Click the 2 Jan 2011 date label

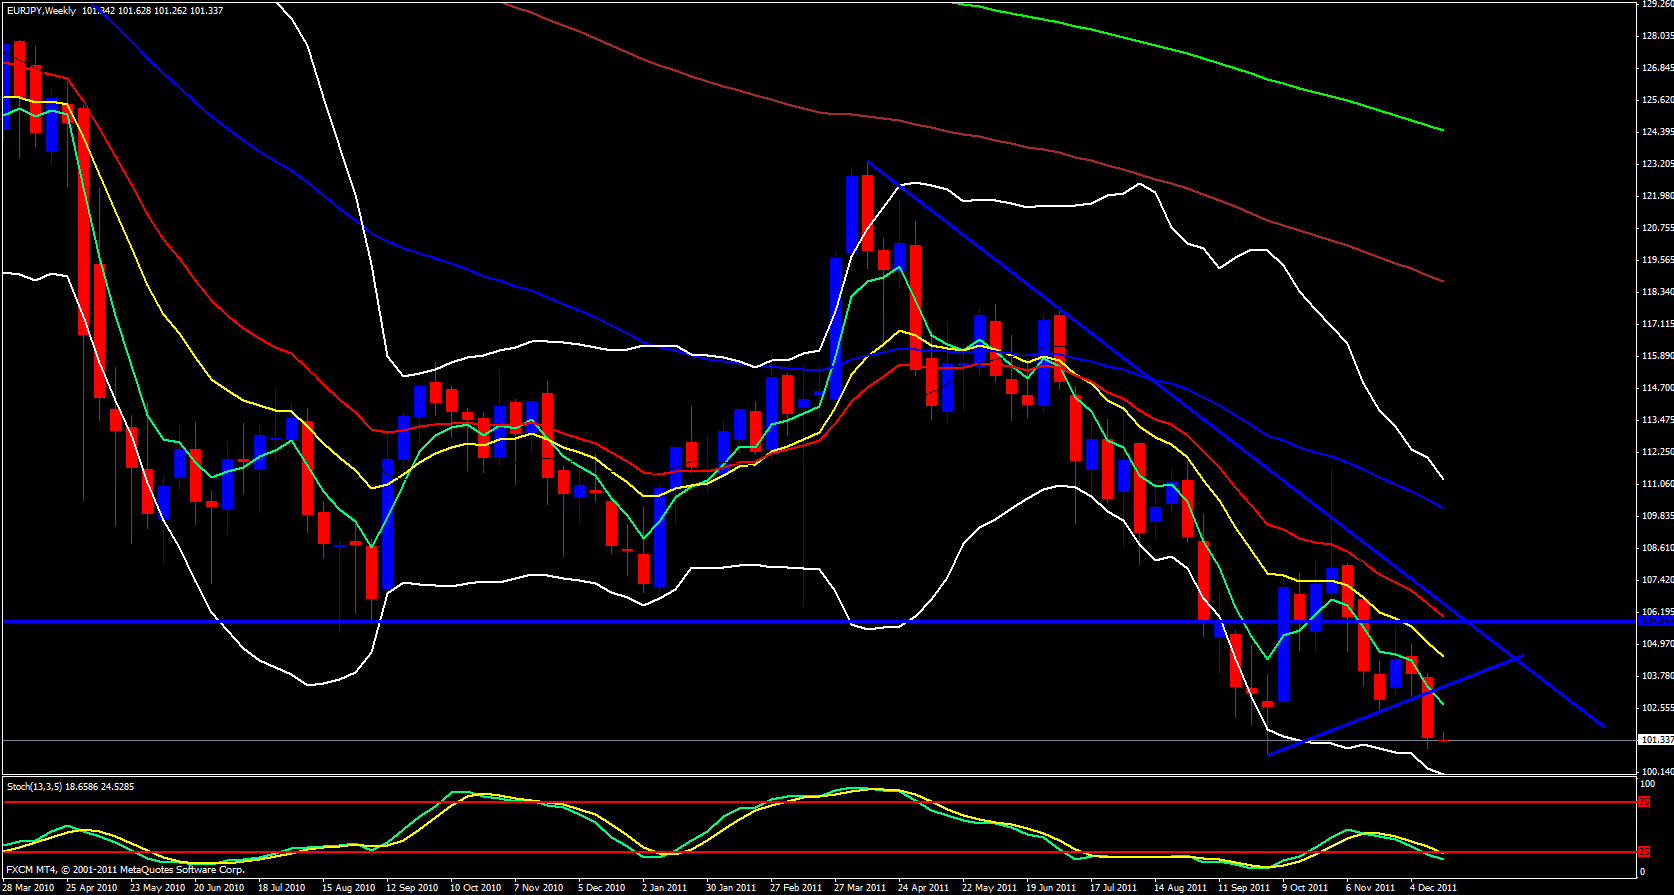coord(665,888)
